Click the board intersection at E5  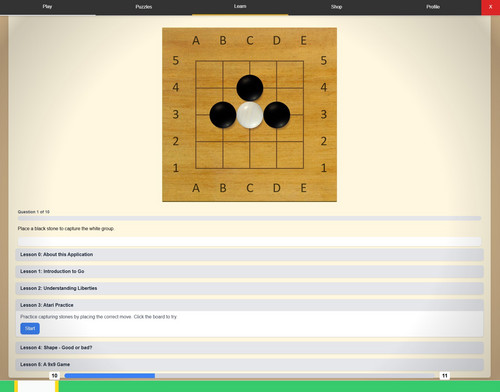(303, 61)
